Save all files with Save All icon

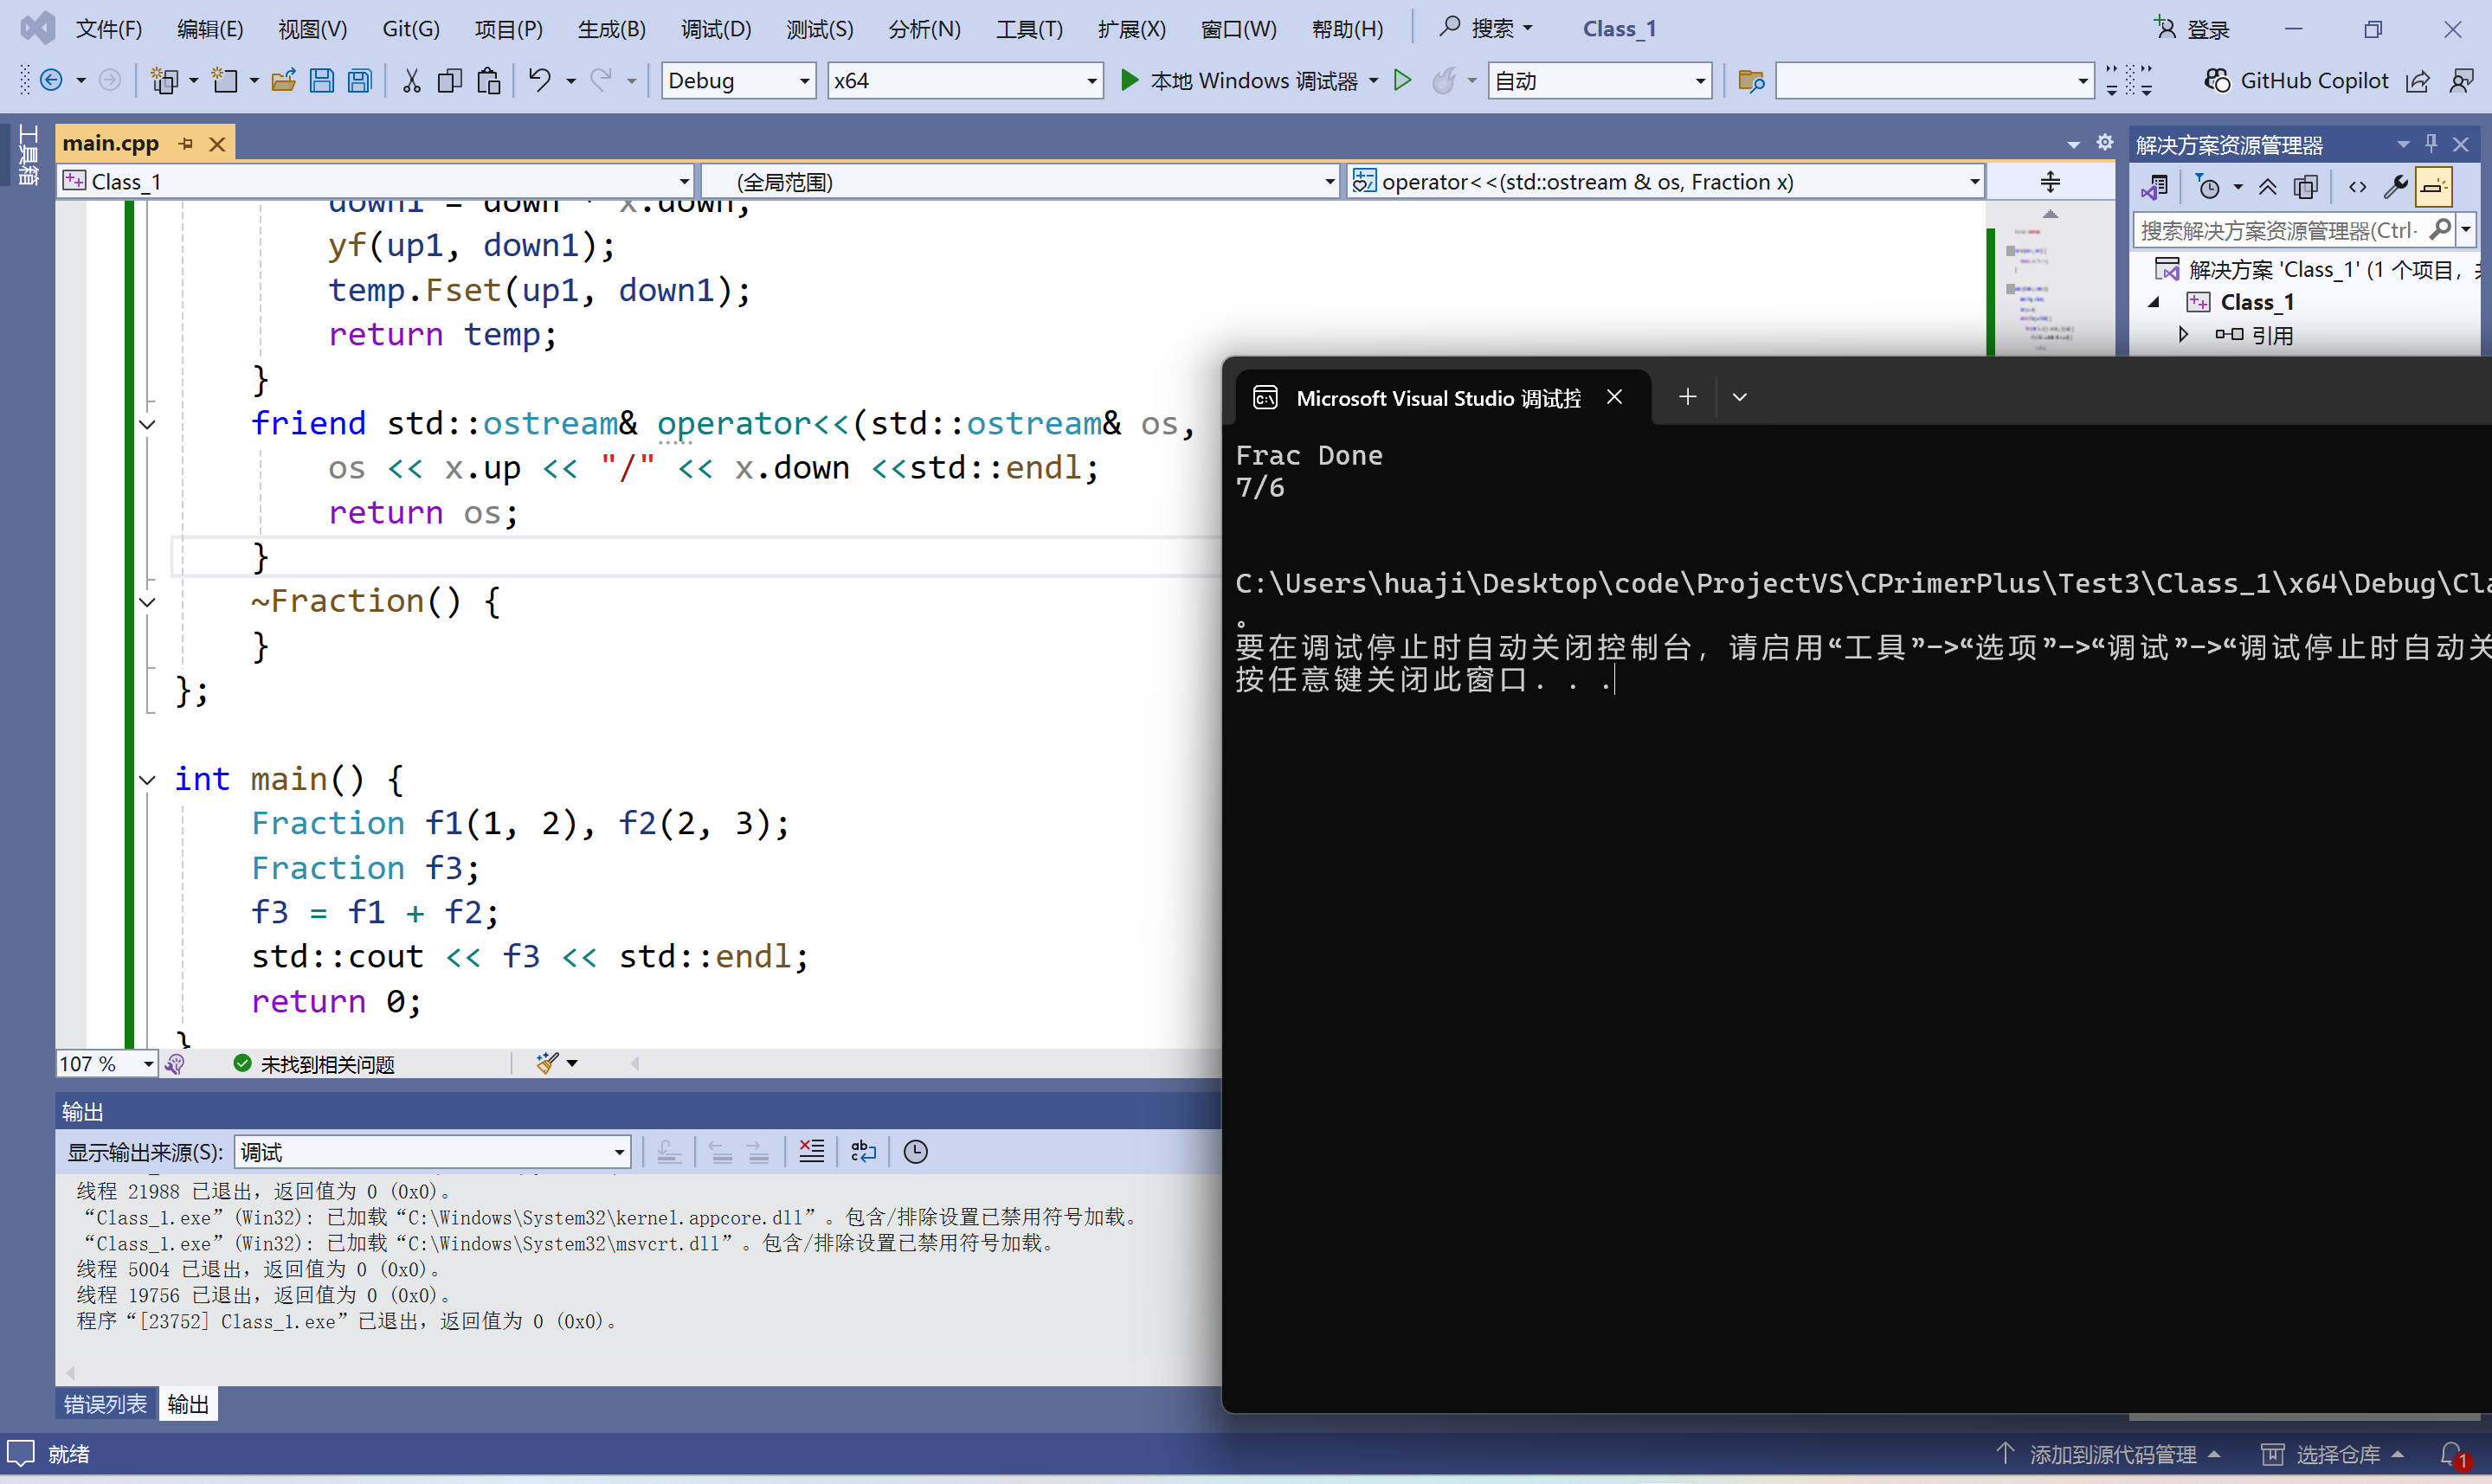pyautogui.click(x=359, y=80)
